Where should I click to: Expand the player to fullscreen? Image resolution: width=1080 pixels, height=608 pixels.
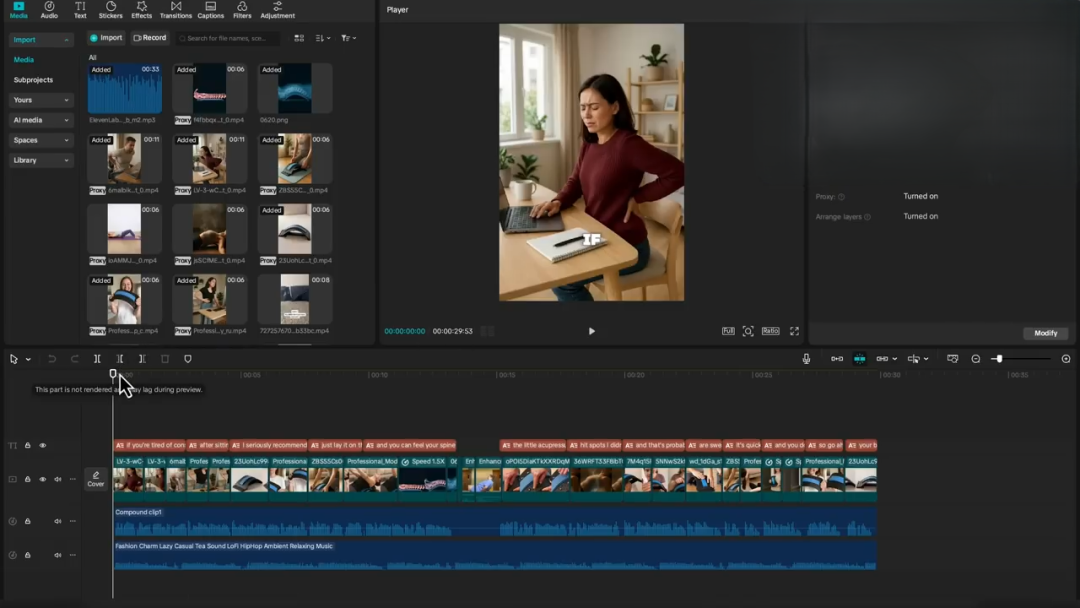click(794, 331)
